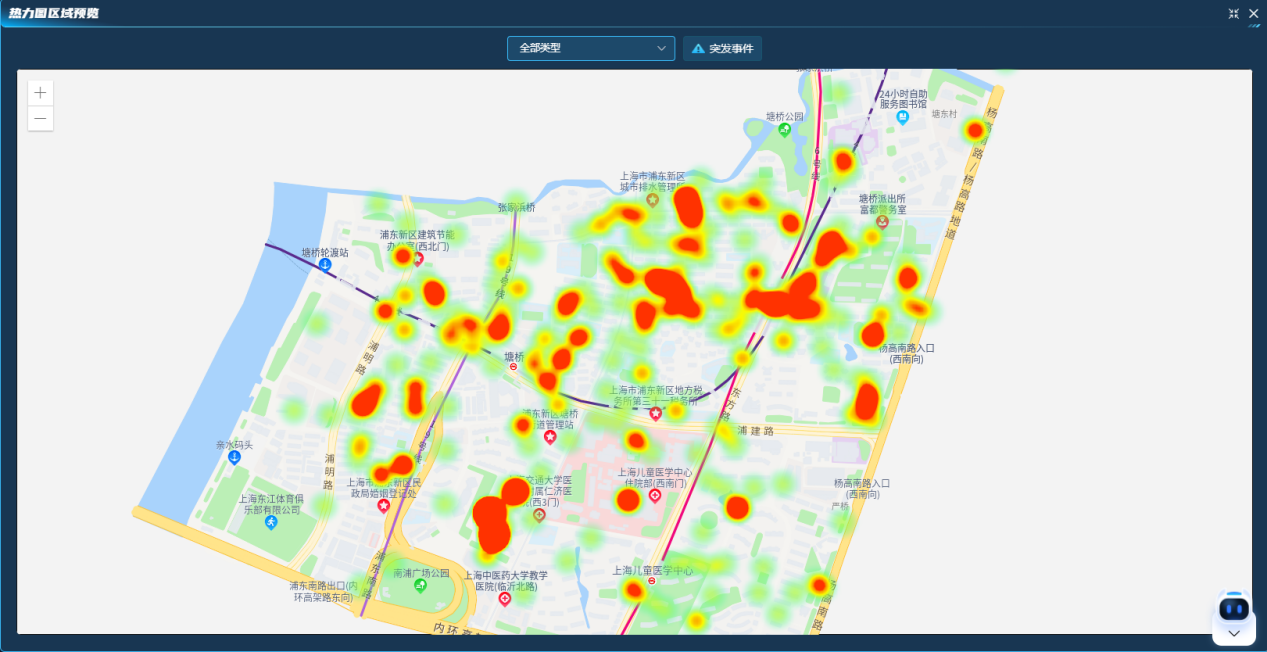Viewport: 1267px width, 652px height.
Task: Open the robot assistant in the corner
Action: pos(1234,608)
